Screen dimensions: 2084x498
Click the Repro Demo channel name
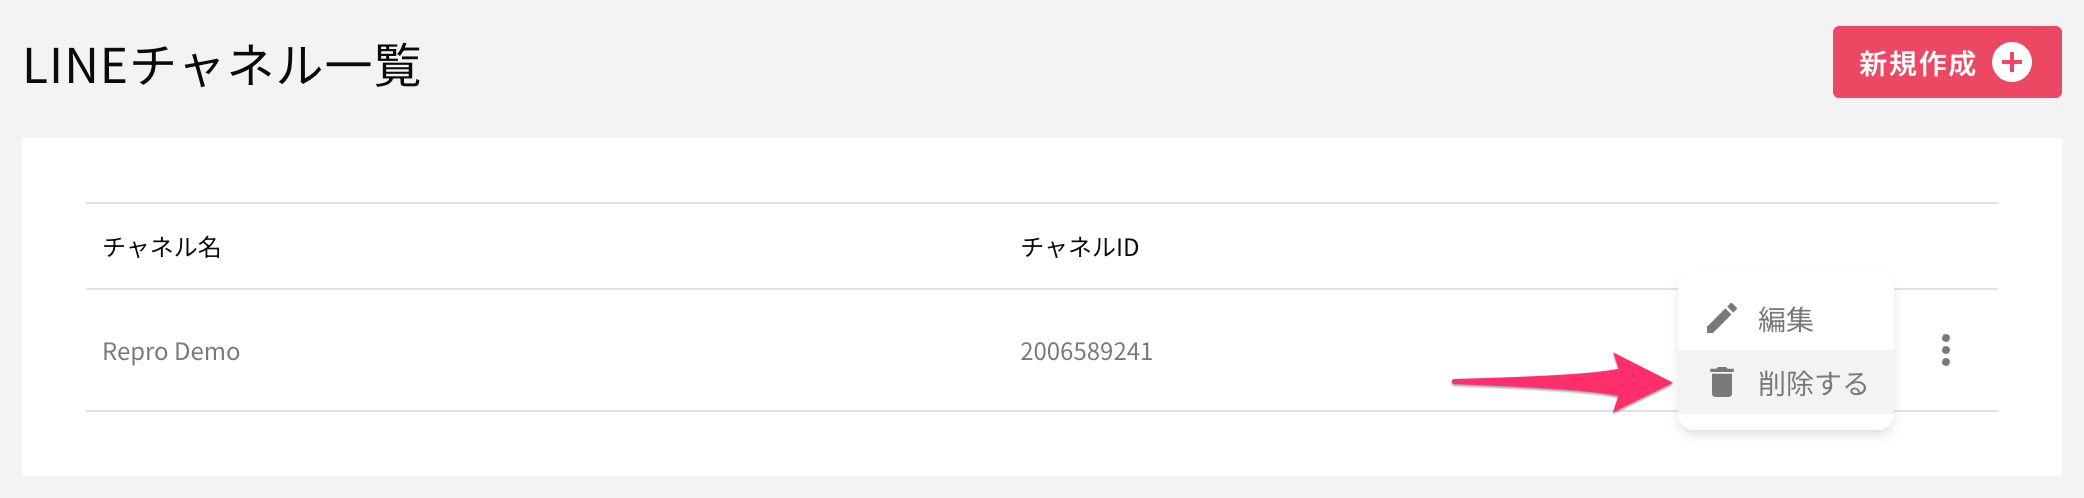(171, 352)
